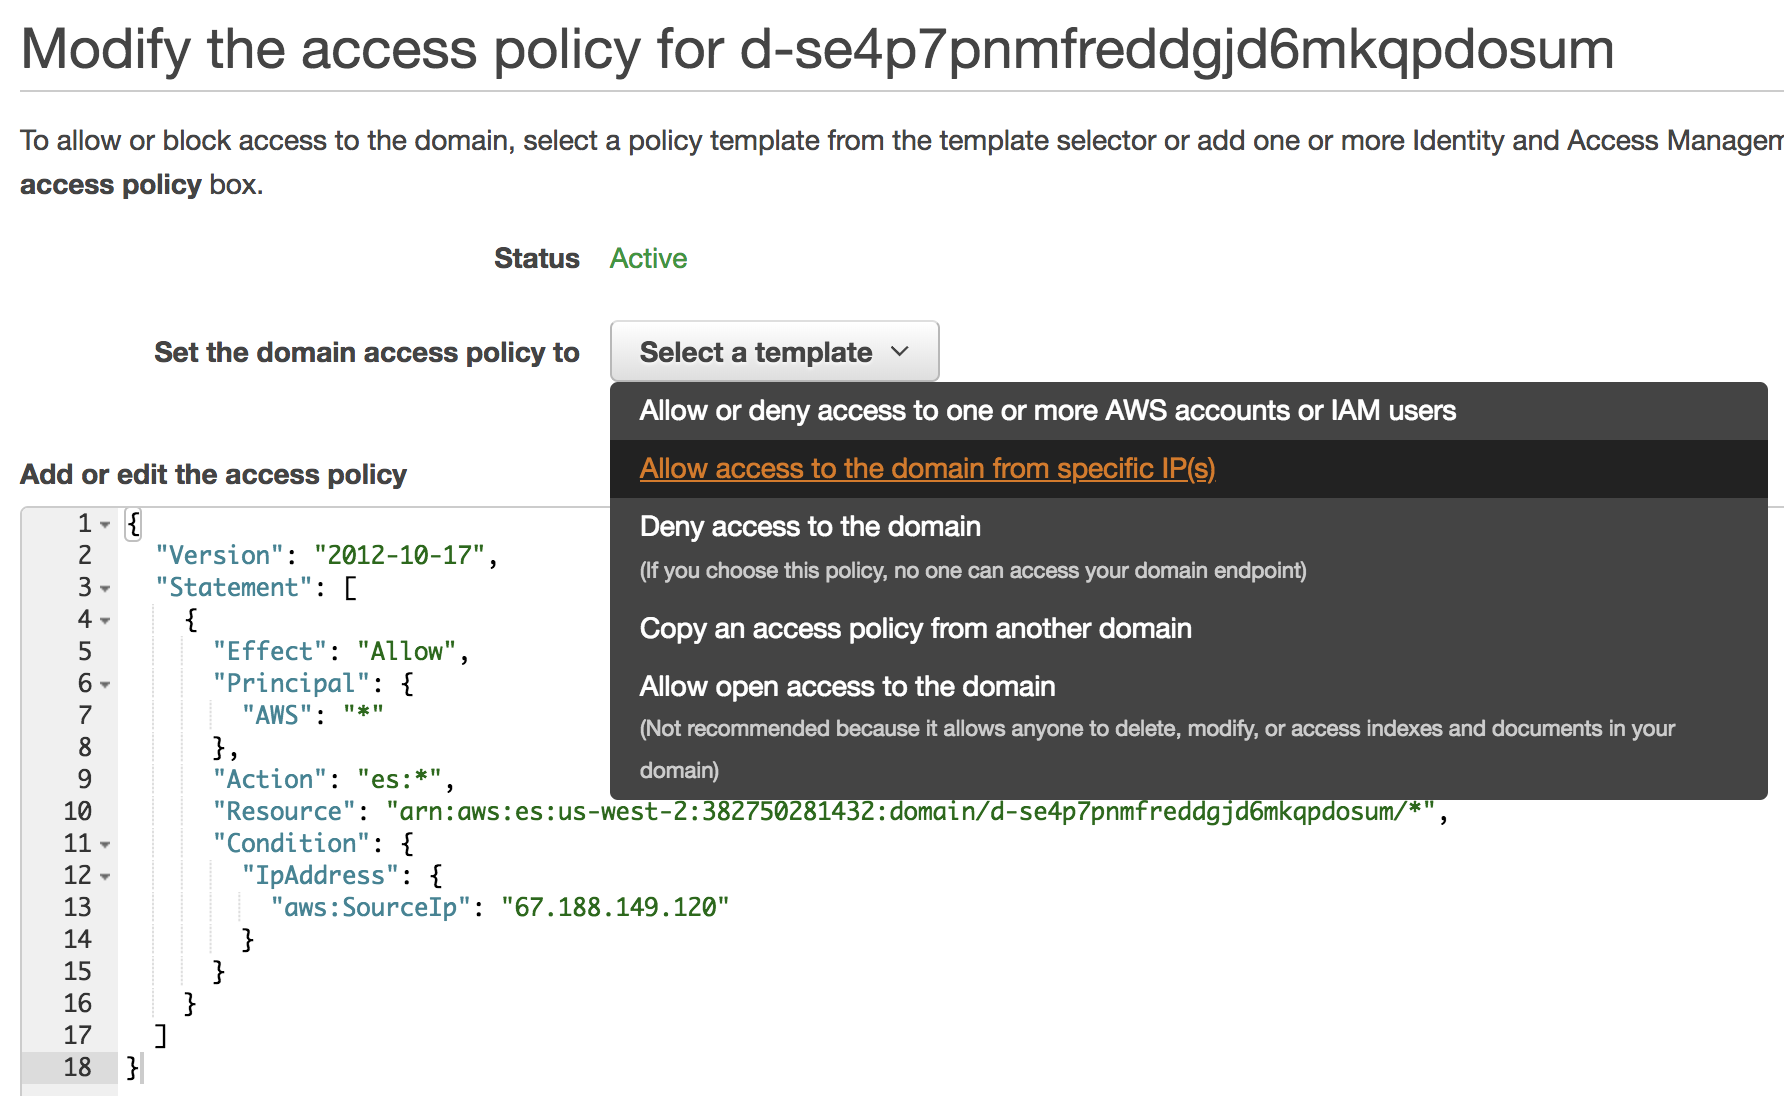Image resolution: width=1784 pixels, height=1096 pixels.
Task: Collapse the Statement fold arrow on line 3
Action: click(105, 589)
